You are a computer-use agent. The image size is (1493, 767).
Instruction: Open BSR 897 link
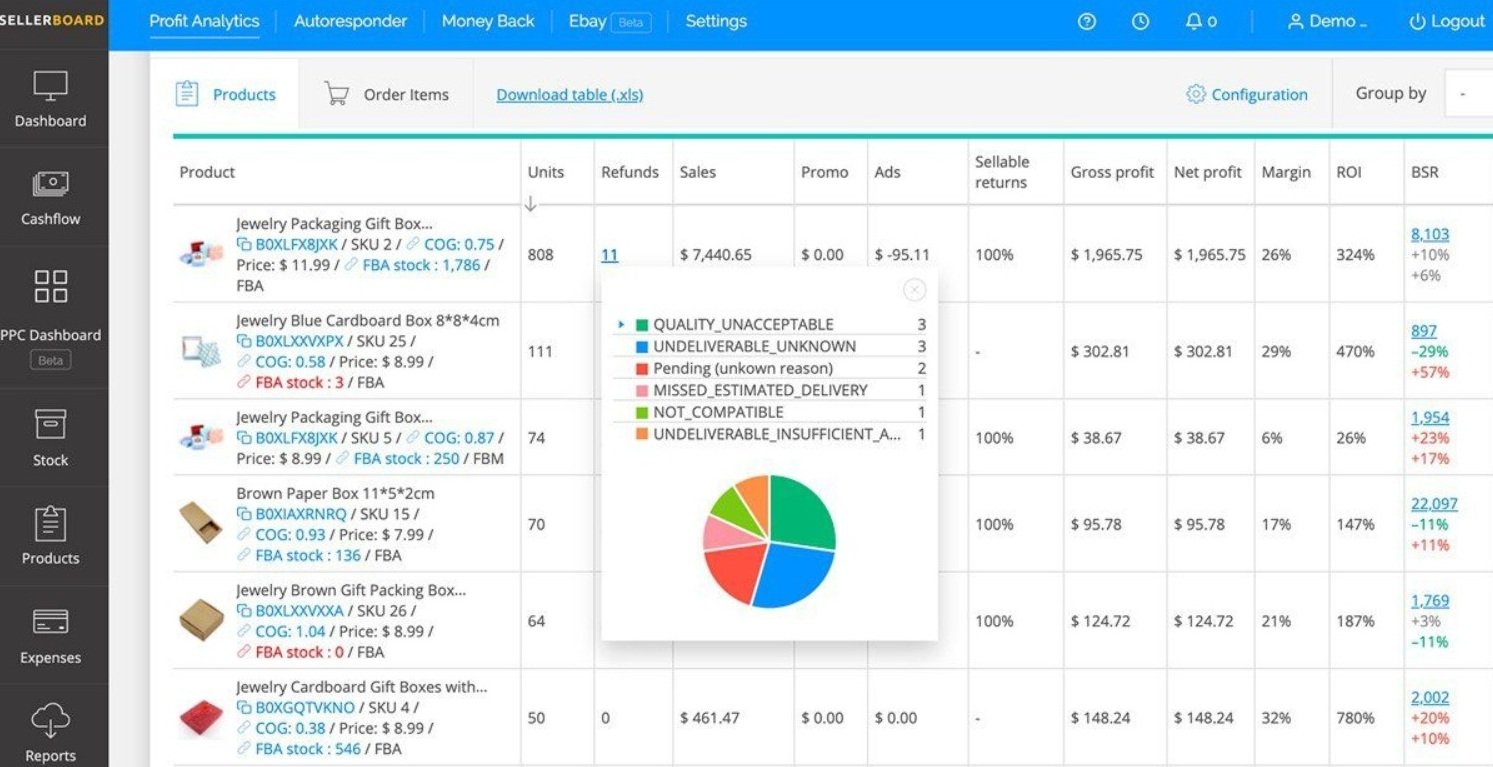pos(1424,331)
